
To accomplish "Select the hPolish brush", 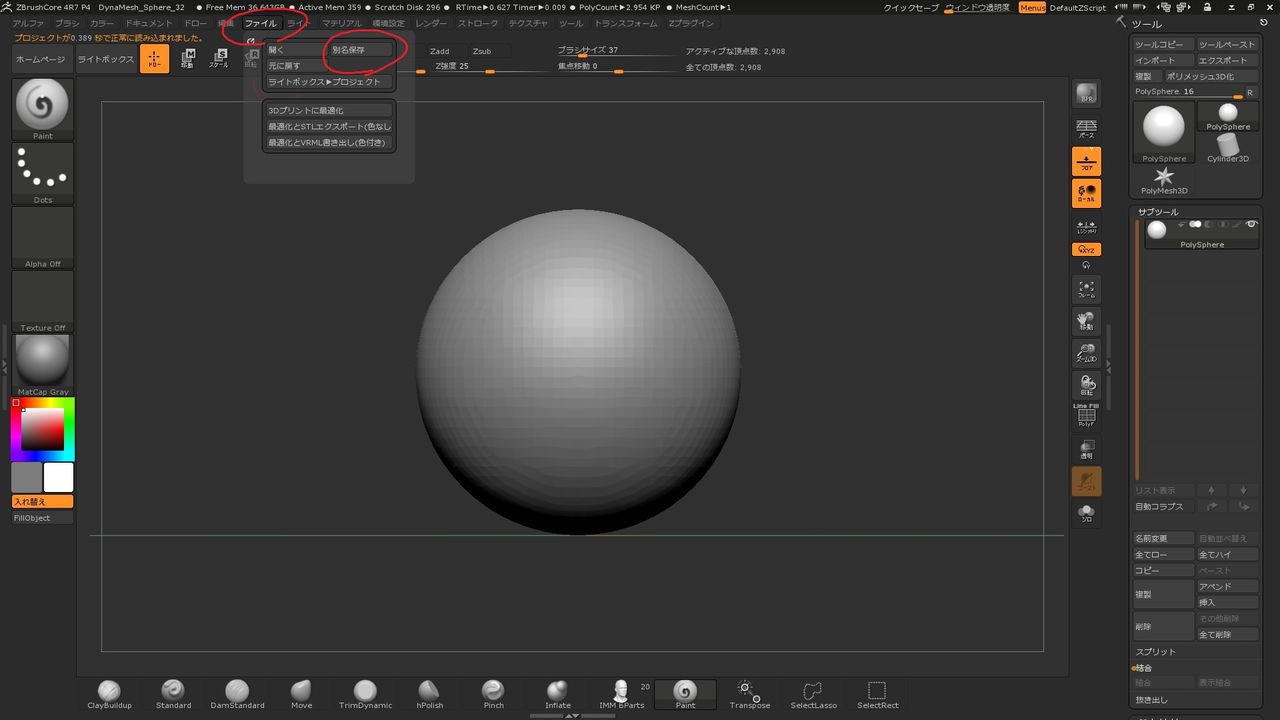I will click(x=429, y=695).
